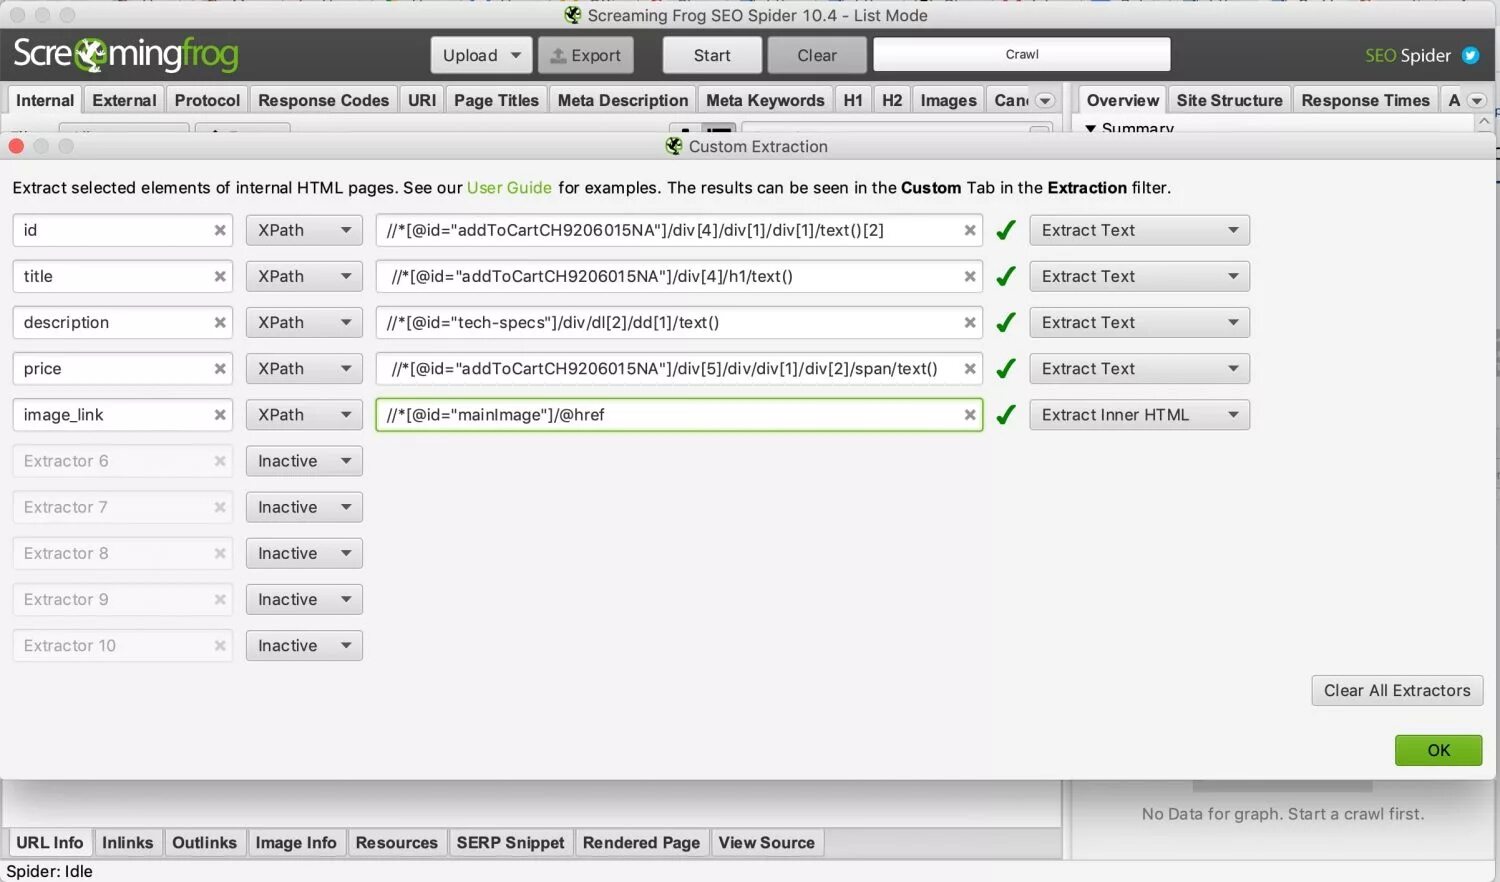Click Clear All Extractors button

click(1397, 690)
